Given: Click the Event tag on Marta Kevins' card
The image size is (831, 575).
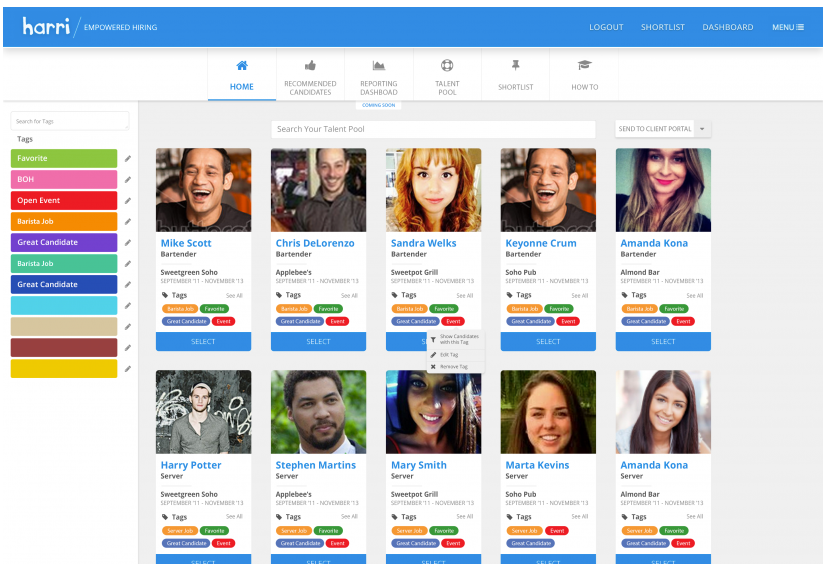Looking at the screenshot, I should [x=557, y=530].
